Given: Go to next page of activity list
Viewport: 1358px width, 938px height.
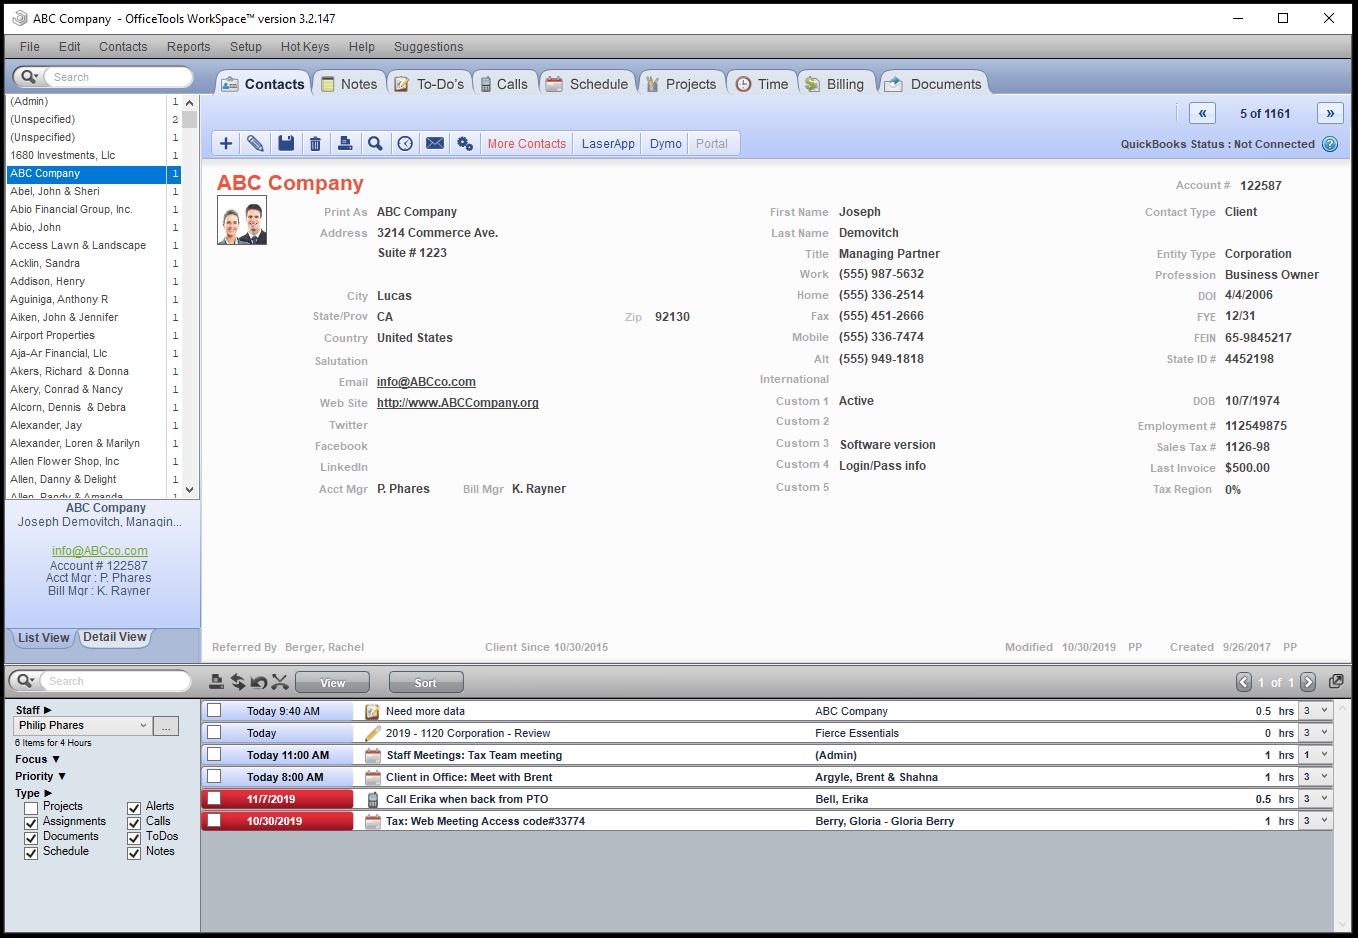Looking at the screenshot, I should tap(1308, 682).
